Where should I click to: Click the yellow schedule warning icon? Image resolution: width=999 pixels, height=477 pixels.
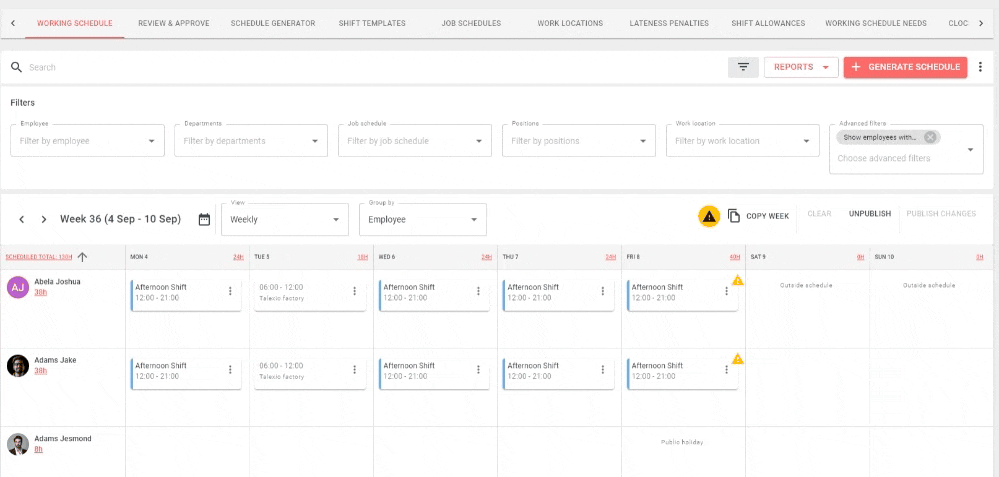[x=709, y=217]
